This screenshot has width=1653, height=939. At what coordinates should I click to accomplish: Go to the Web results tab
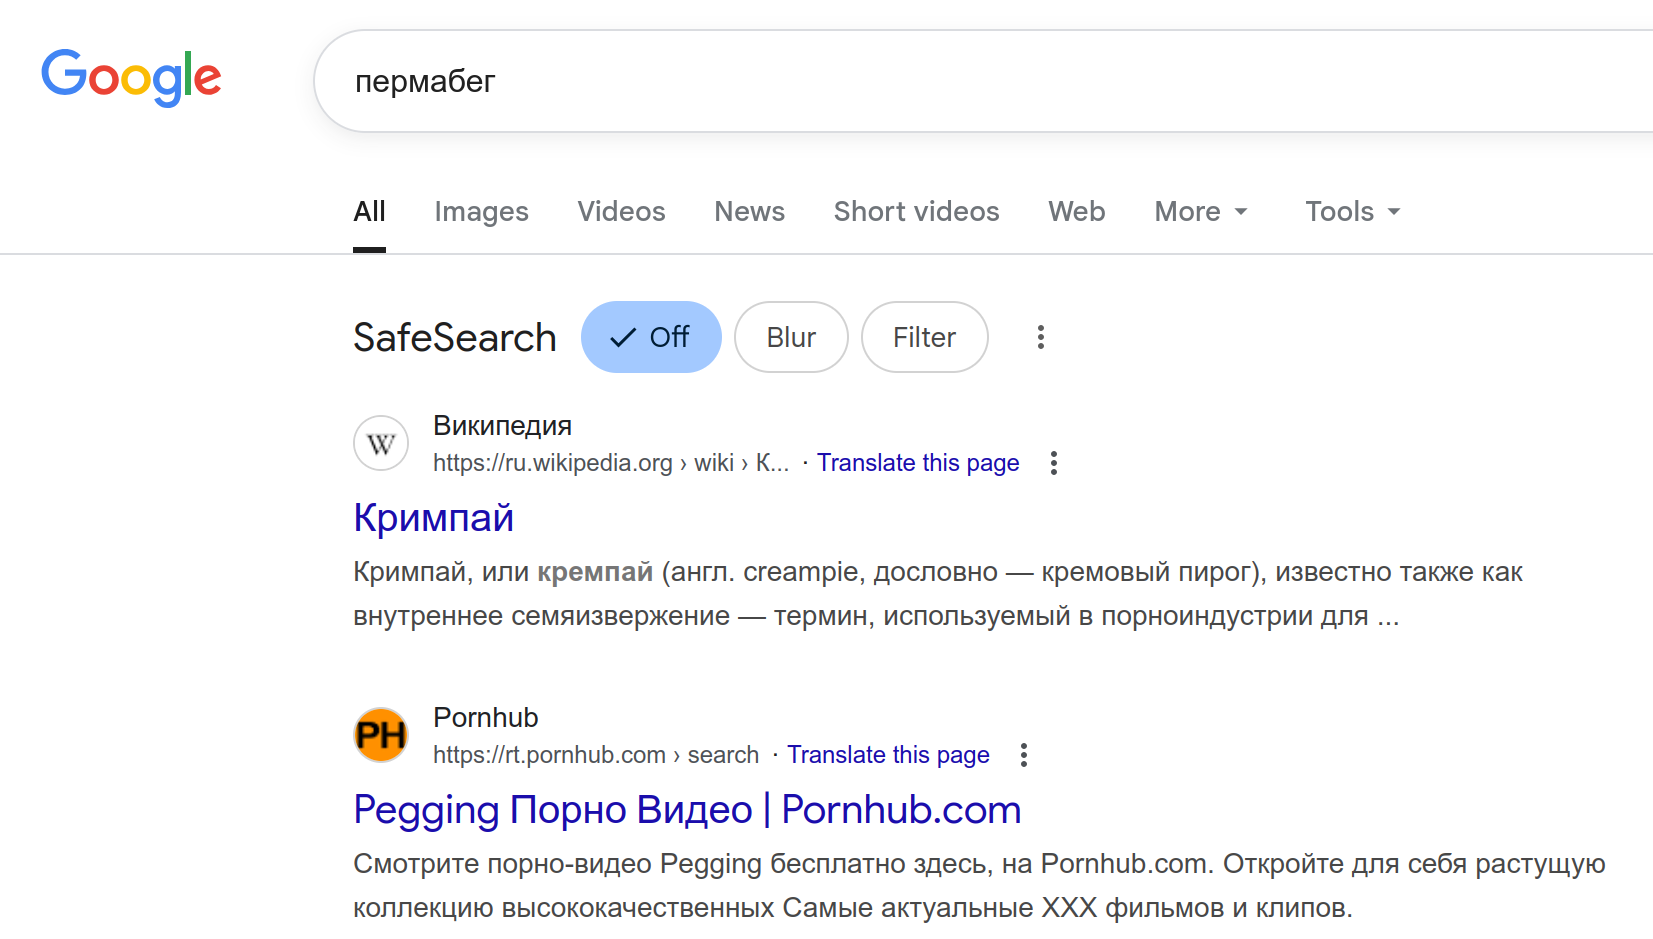coord(1076,211)
